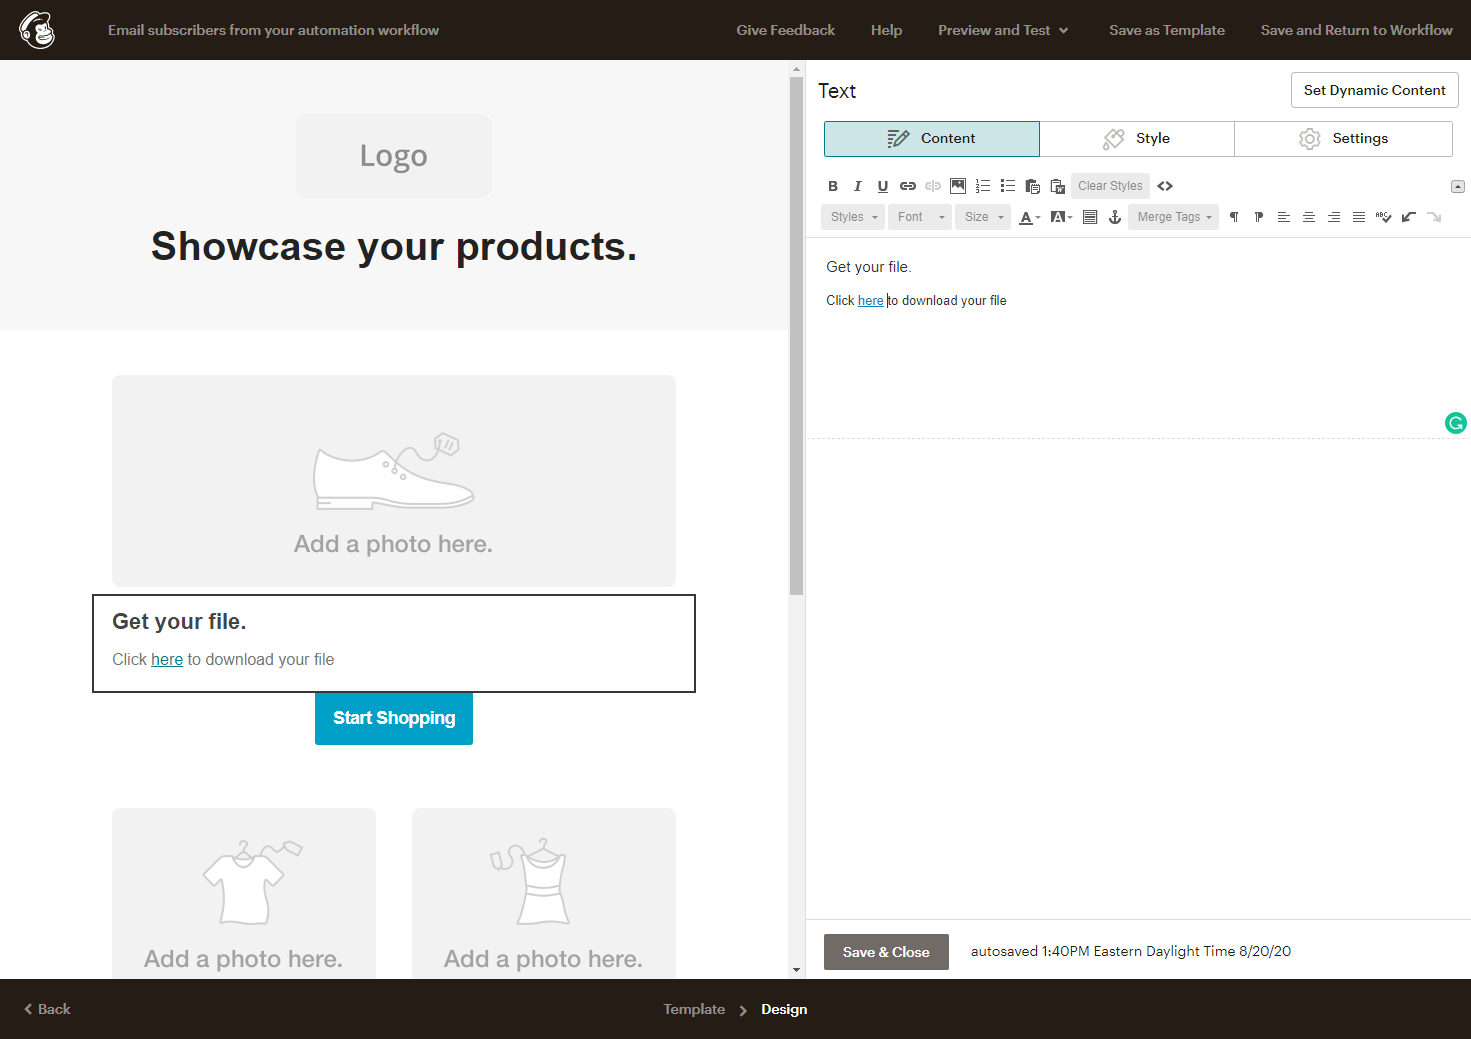
Task: Insert an image using the toolbar image icon
Action: [958, 186]
